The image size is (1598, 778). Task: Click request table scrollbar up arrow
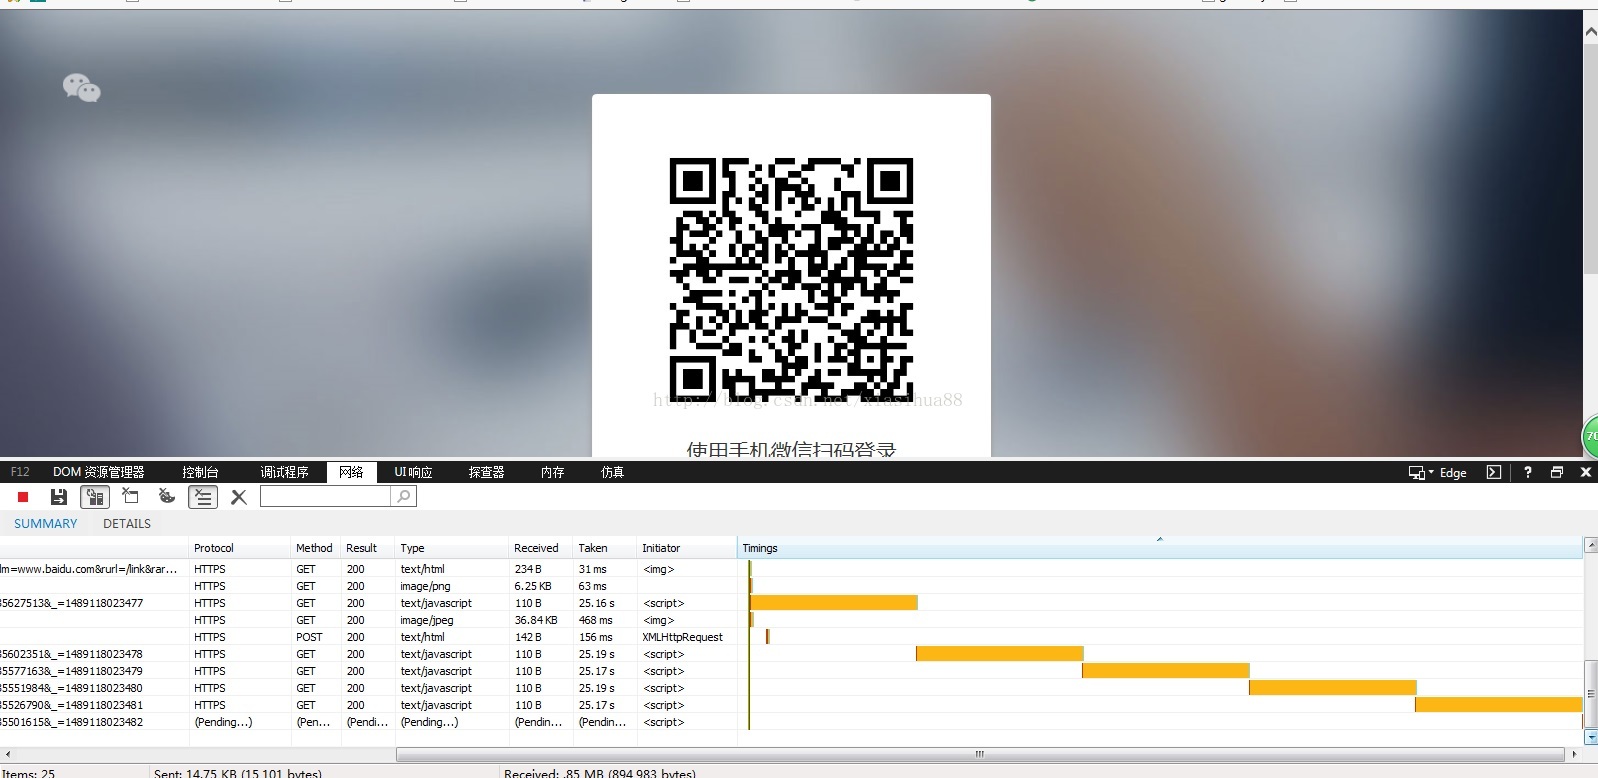(x=1591, y=545)
